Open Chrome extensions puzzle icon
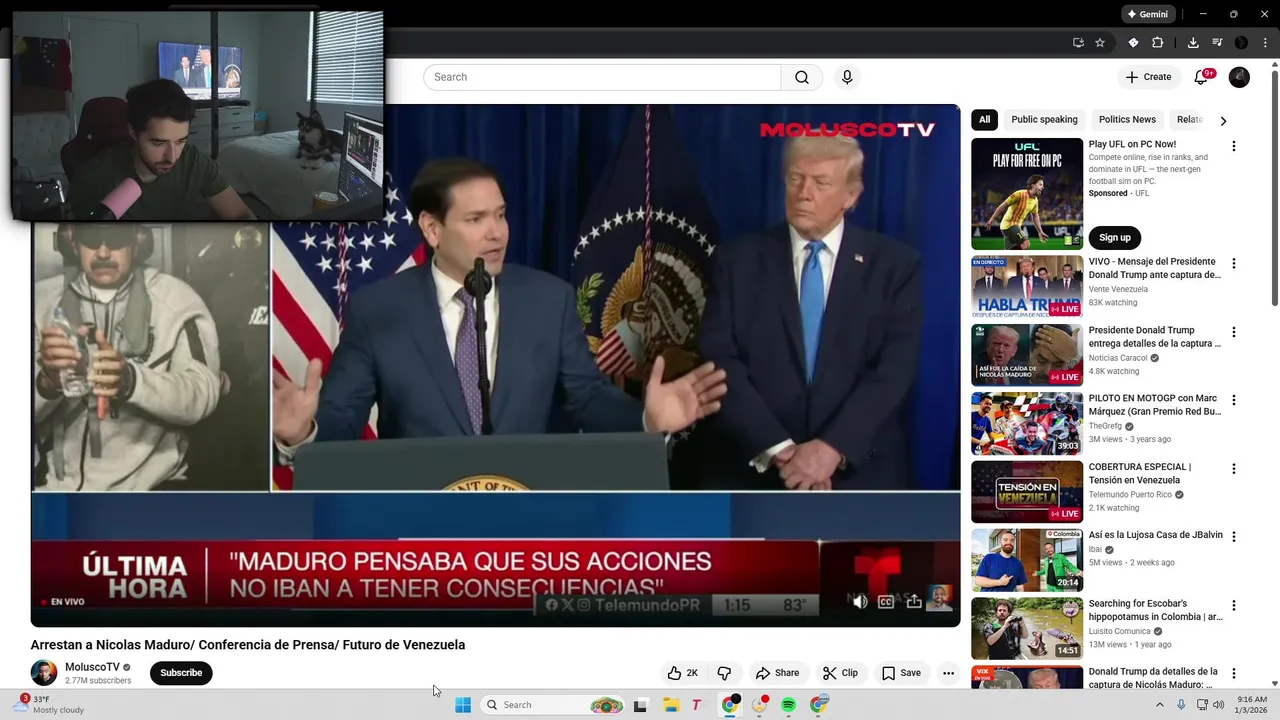This screenshot has height=720, width=1280. pos(1158,43)
